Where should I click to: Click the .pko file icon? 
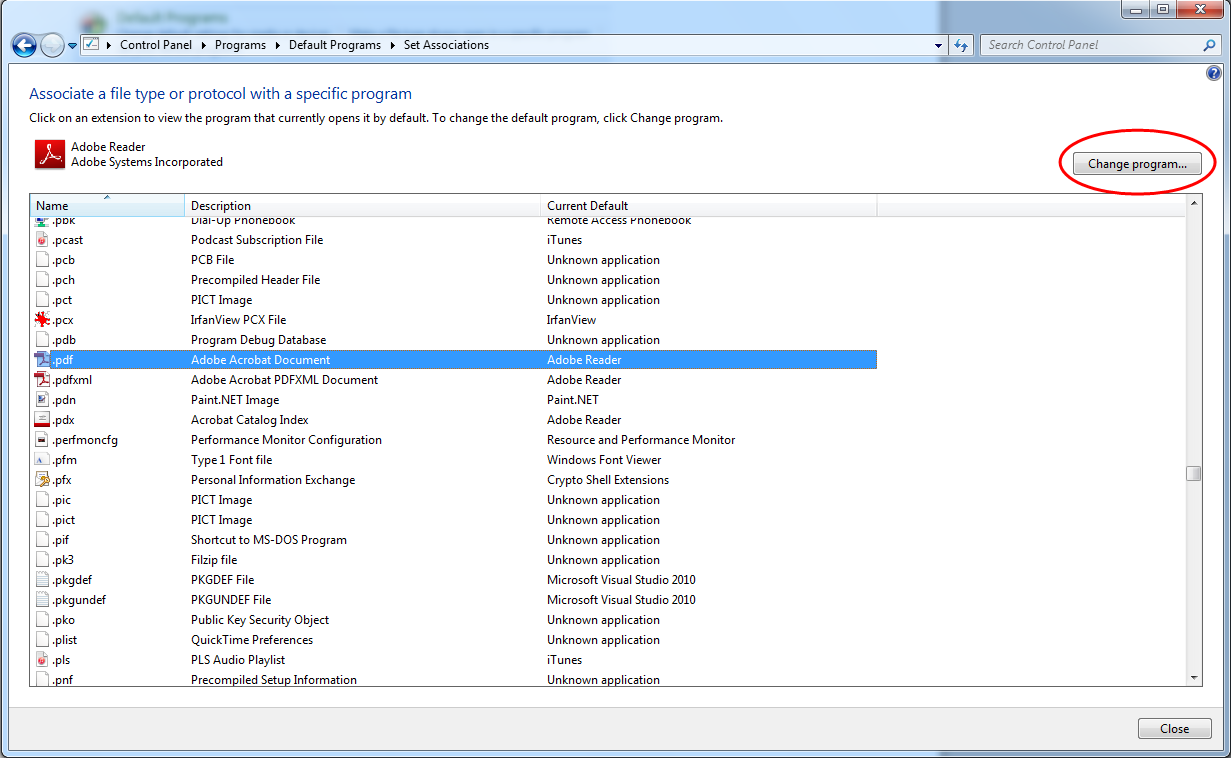[x=42, y=620]
